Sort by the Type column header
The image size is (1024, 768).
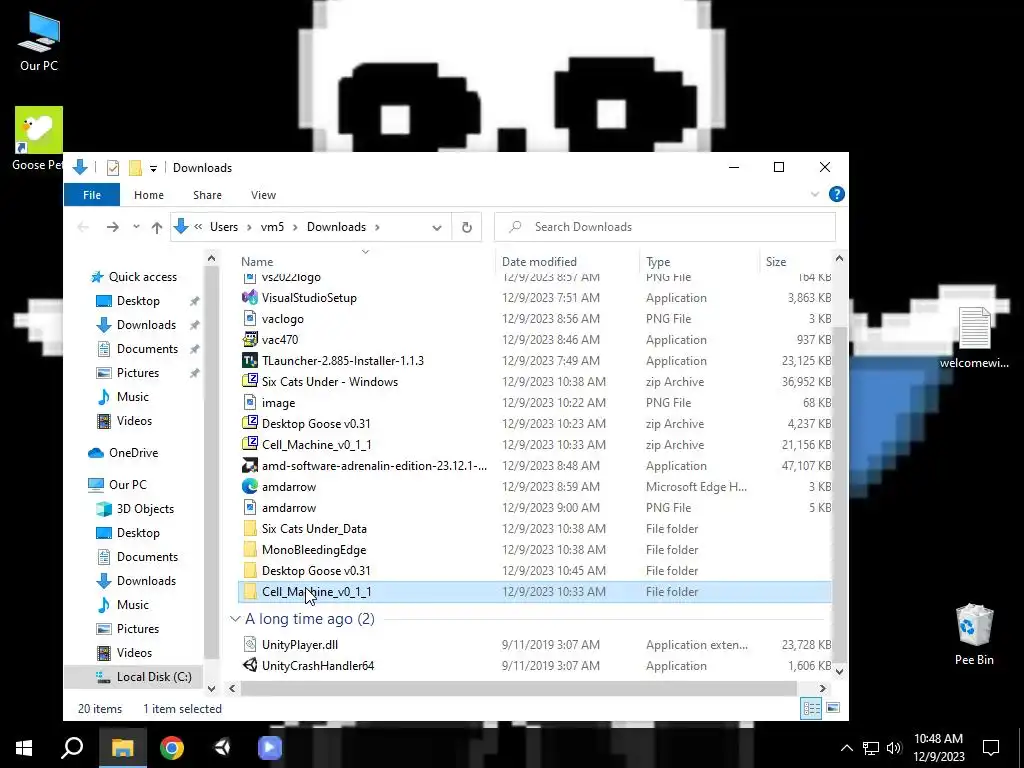[658, 262]
